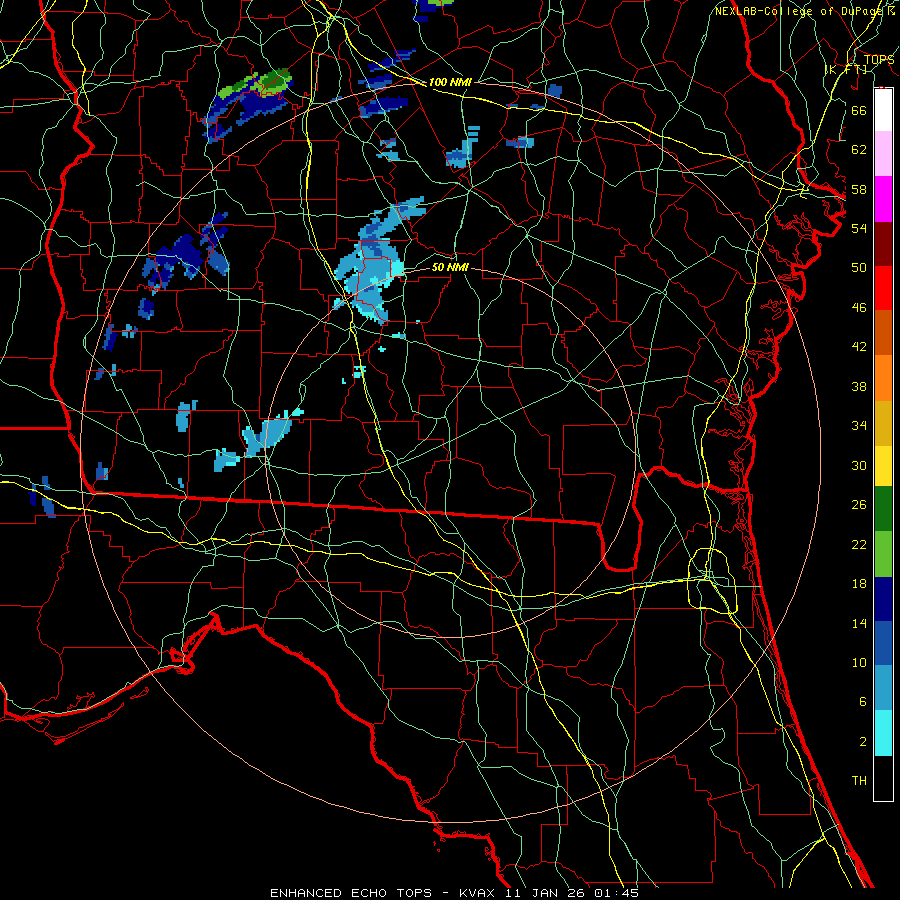Viewport: 900px width, 900px height.
Task: Select the medium blue legend band
Action: click(x=883, y=643)
